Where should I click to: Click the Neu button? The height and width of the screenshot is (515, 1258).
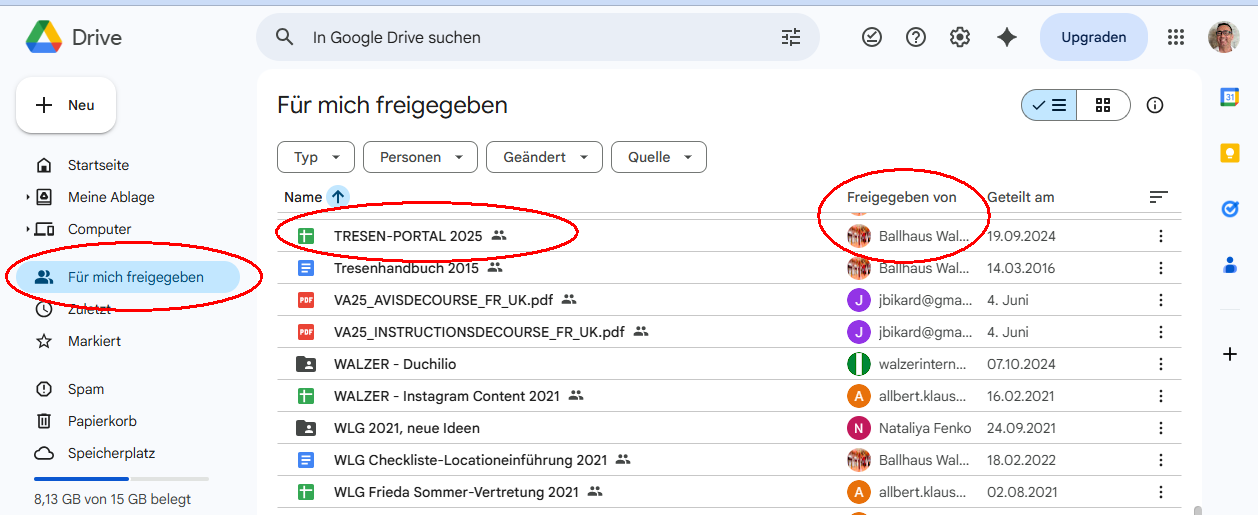(x=66, y=105)
